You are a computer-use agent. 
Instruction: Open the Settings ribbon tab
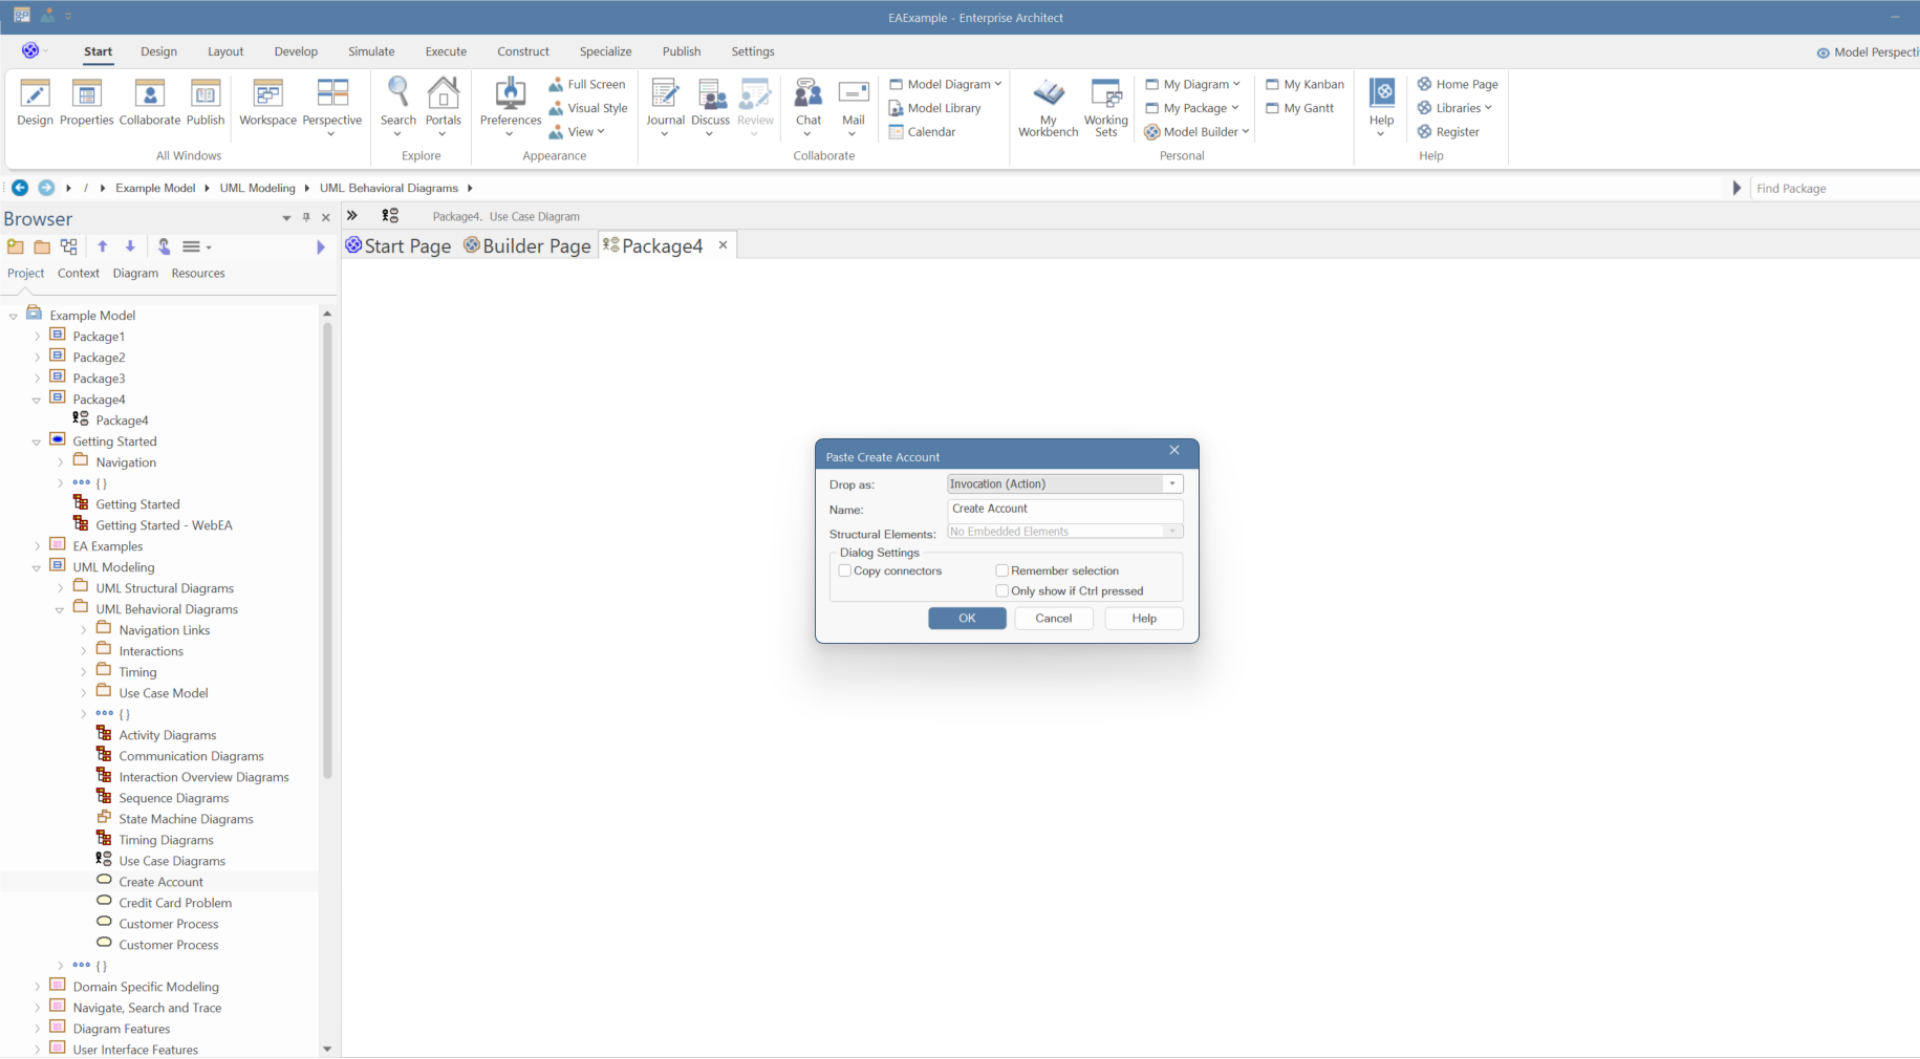click(752, 52)
